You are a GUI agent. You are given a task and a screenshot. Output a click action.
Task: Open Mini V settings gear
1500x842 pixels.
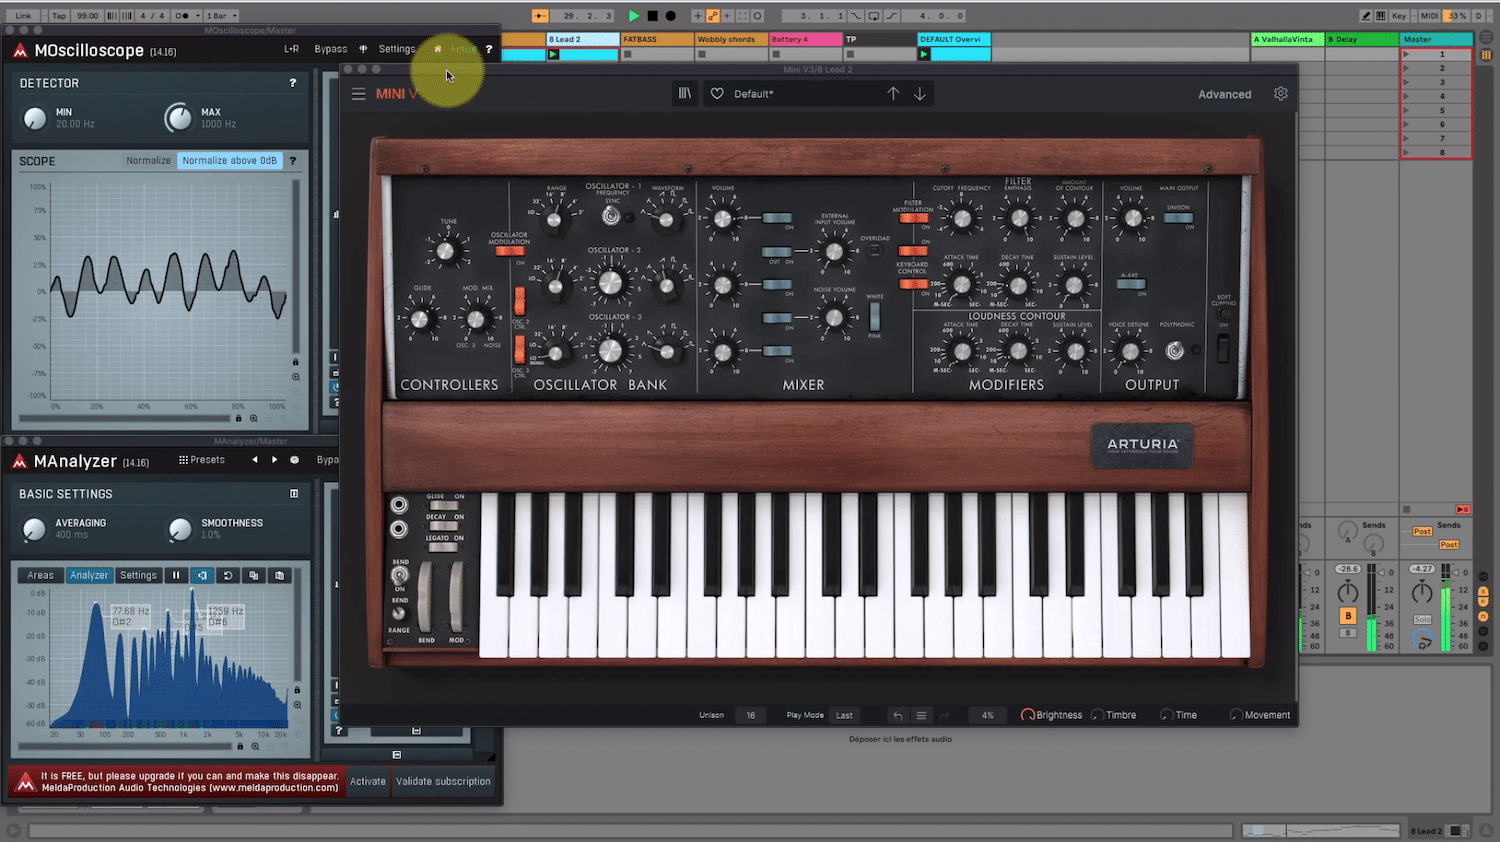tap(1281, 93)
